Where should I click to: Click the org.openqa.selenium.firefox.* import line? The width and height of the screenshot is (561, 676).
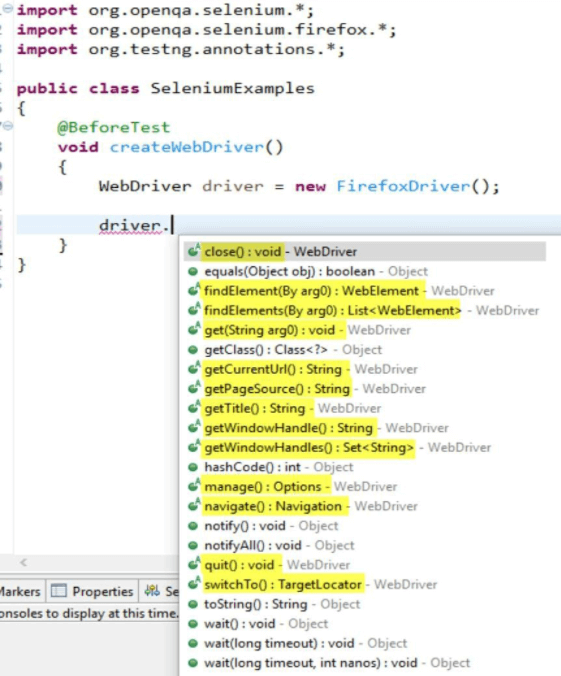click(206, 30)
